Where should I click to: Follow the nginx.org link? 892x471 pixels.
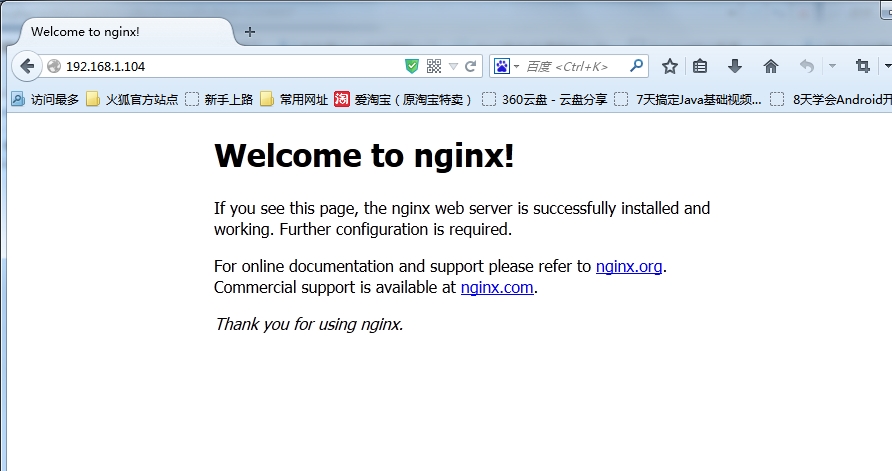tap(629, 266)
